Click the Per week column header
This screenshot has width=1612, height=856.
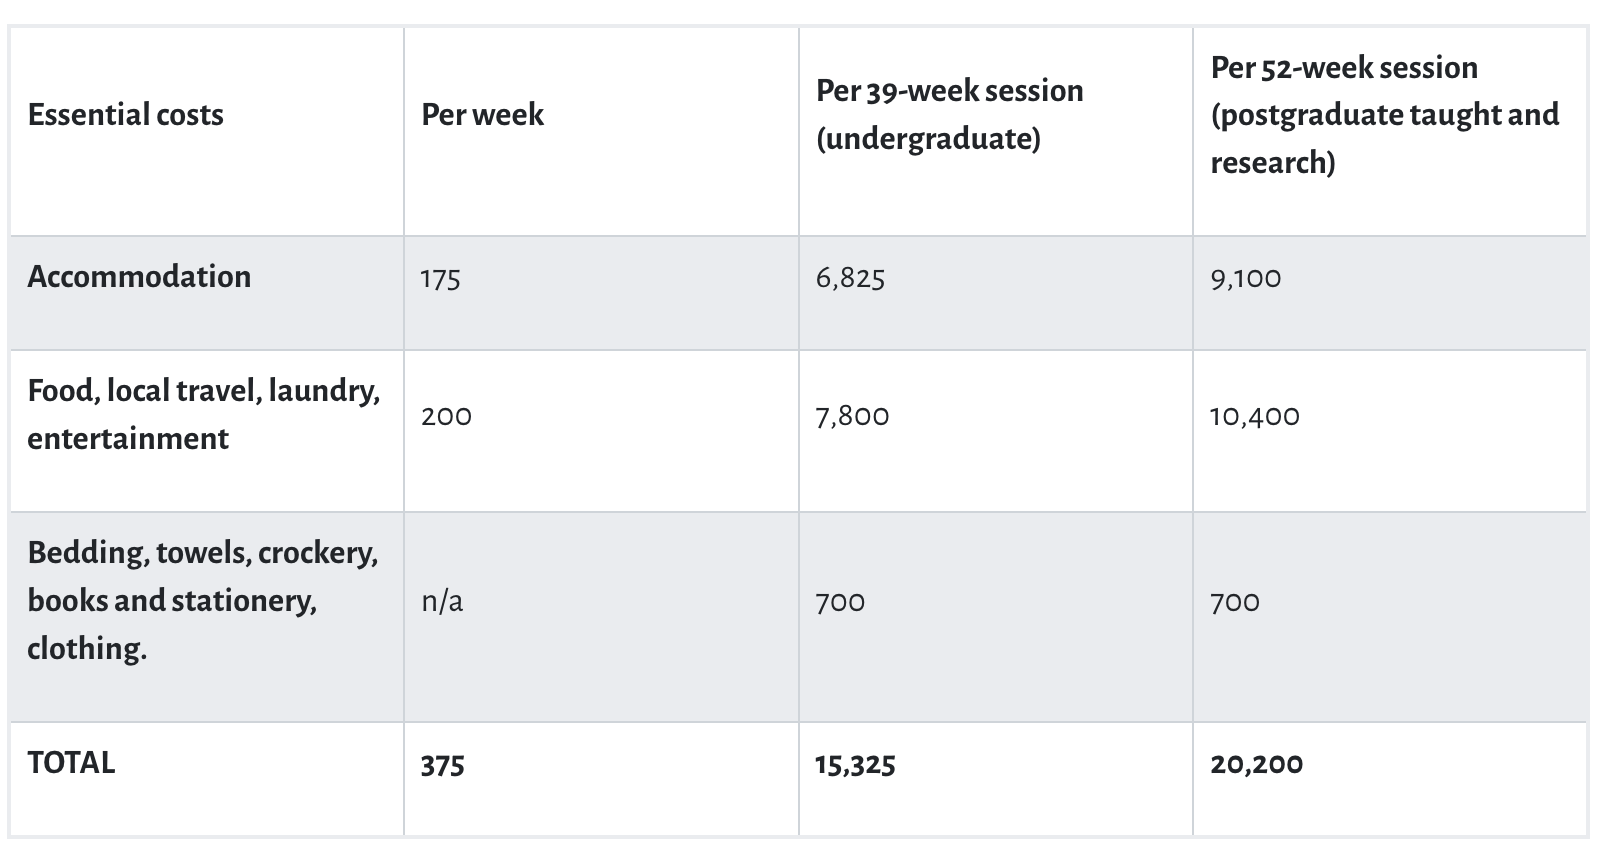pyautogui.click(x=482, y=115)
